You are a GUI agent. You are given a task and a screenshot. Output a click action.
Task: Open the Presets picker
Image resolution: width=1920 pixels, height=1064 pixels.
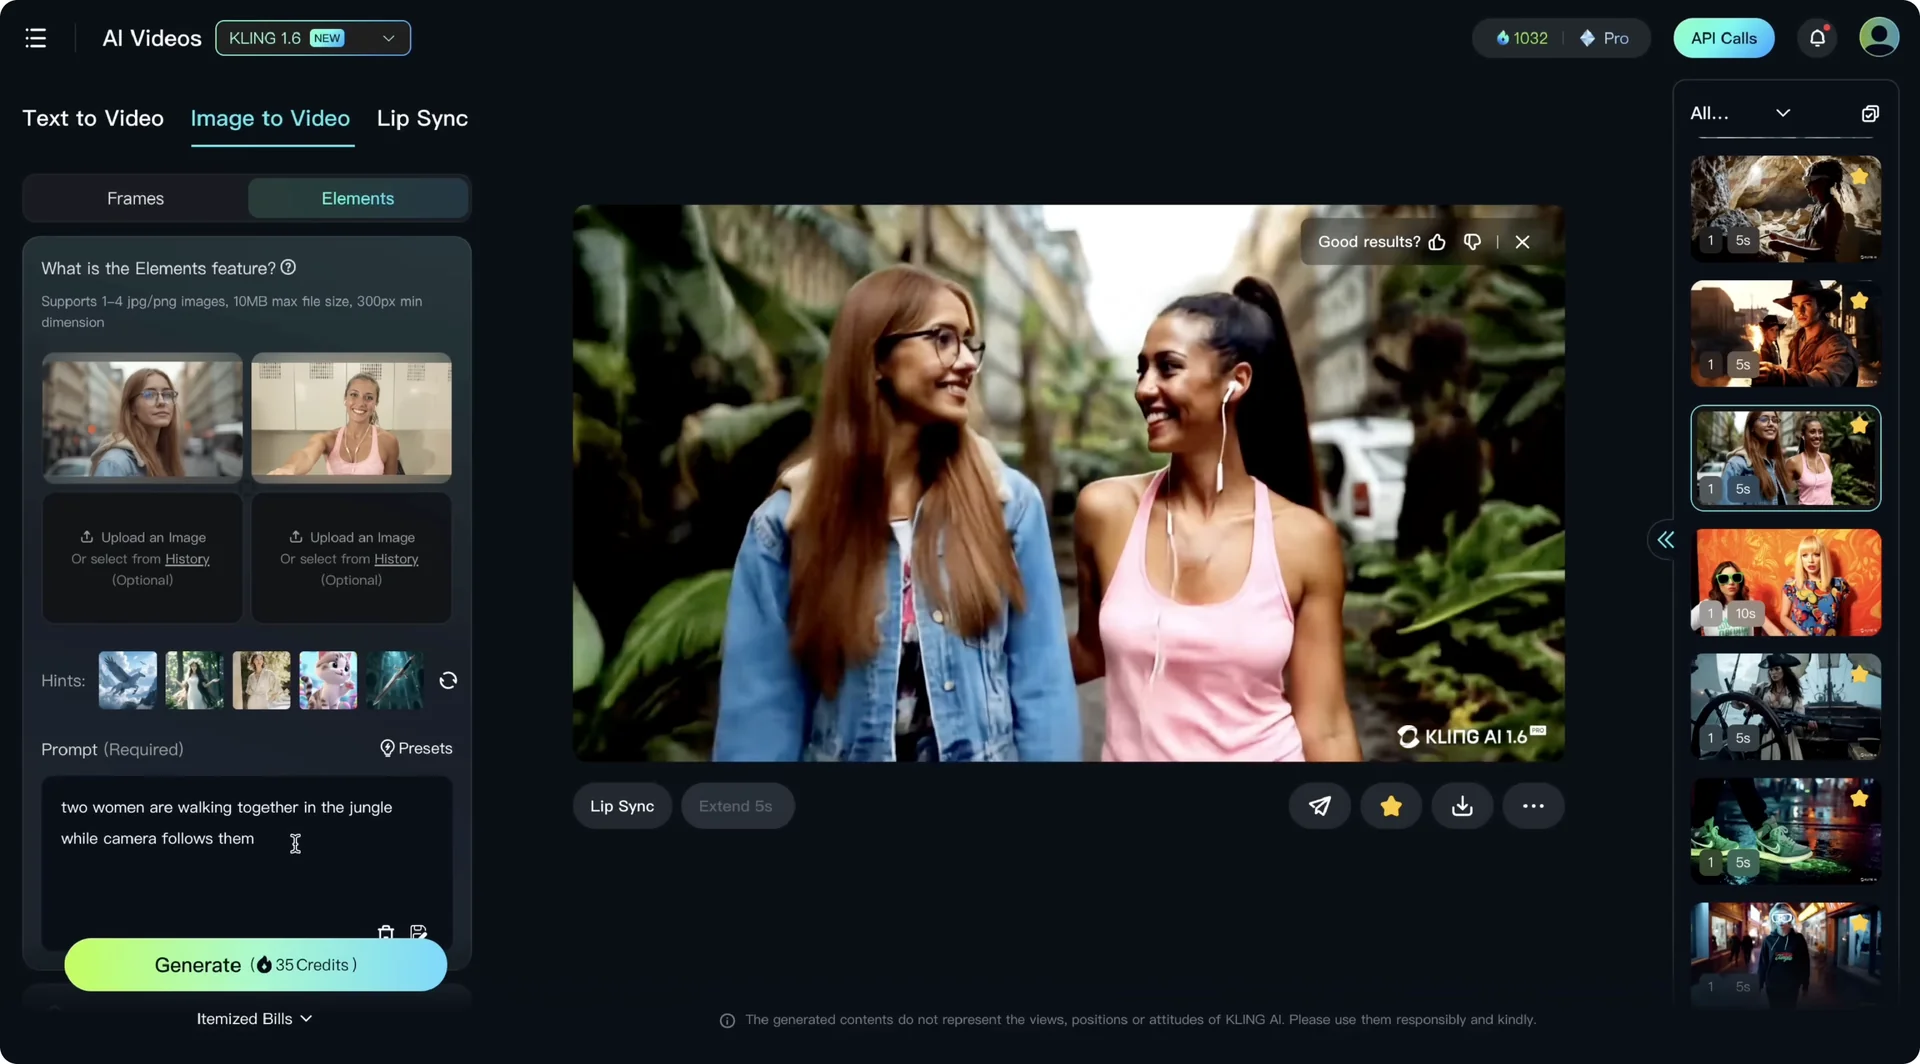click(416, 748)
